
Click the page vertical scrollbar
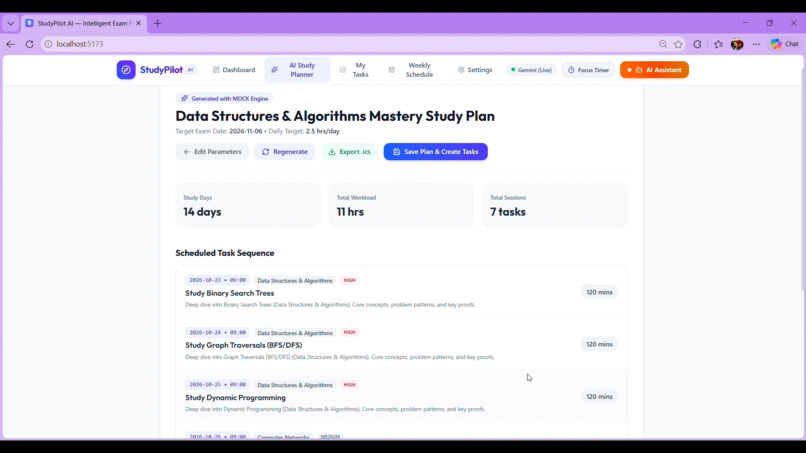(x=802, y=180)
